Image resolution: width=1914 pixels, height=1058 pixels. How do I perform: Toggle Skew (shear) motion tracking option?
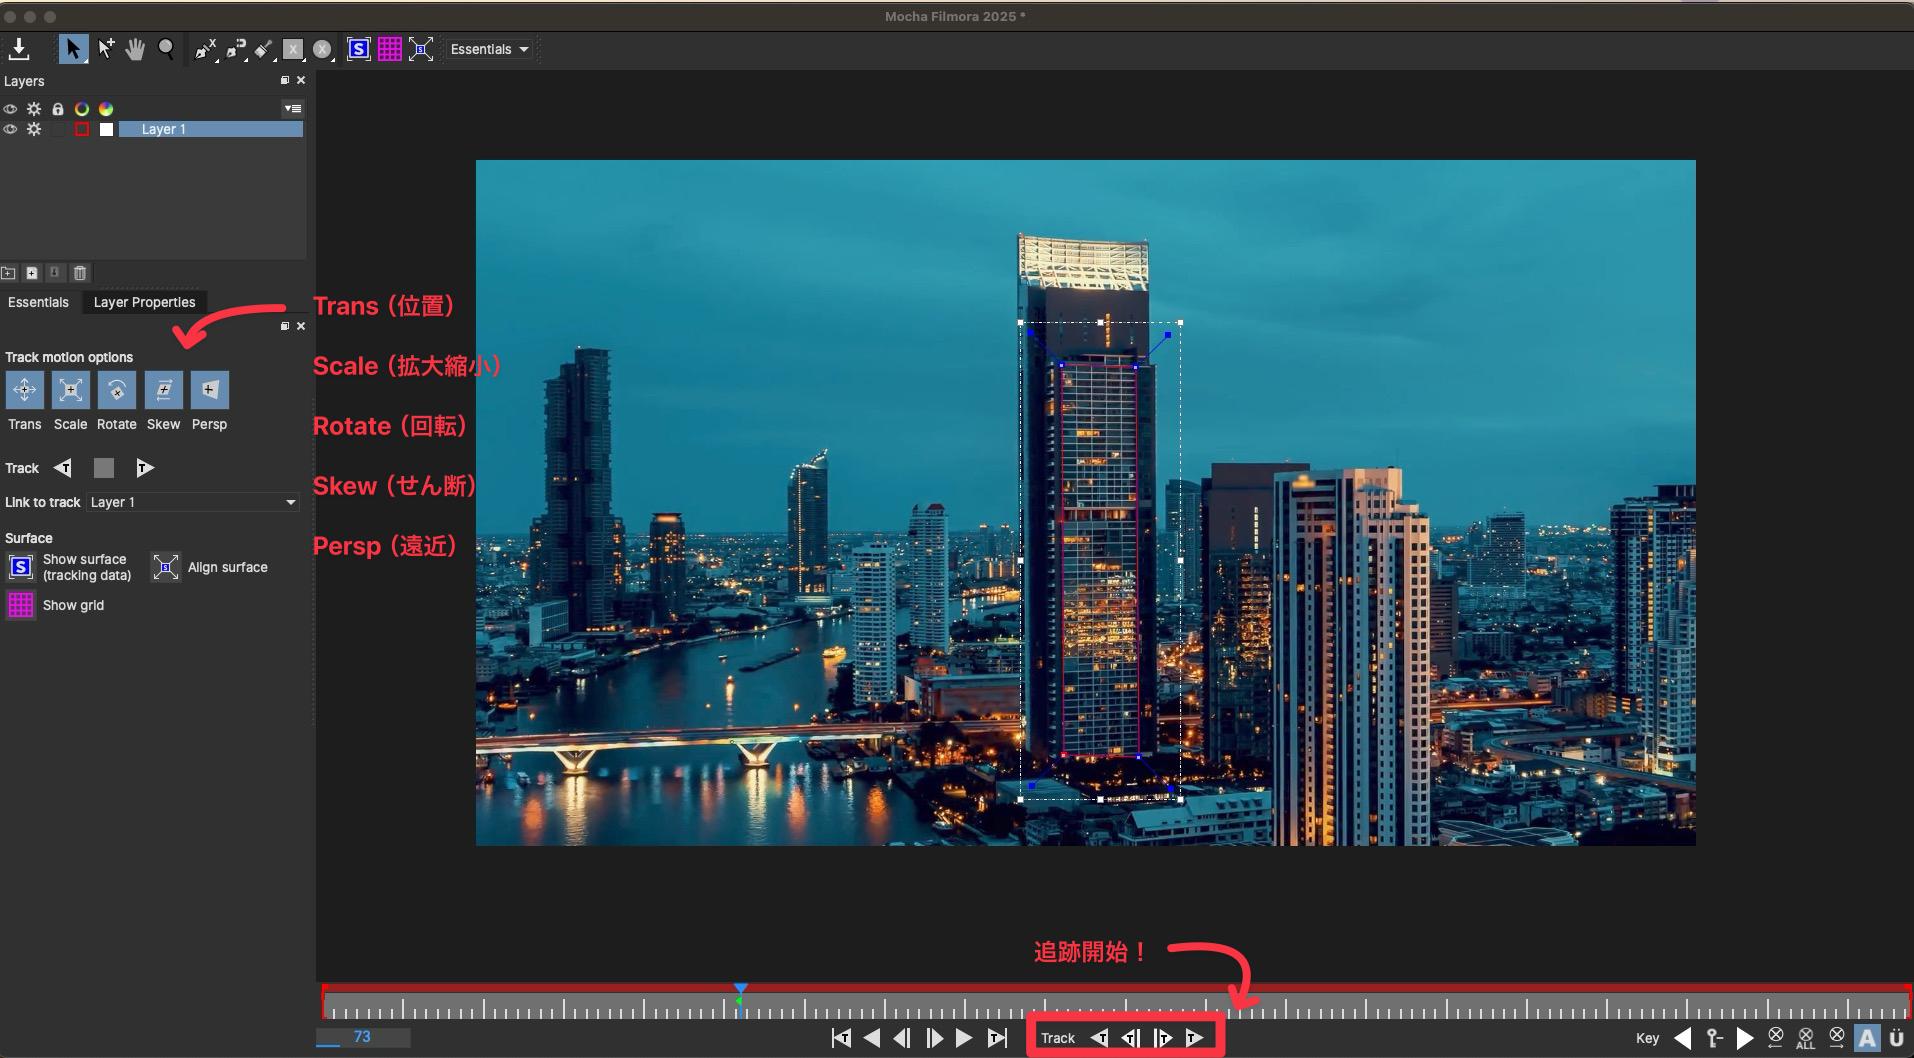(x=164, y=390)
